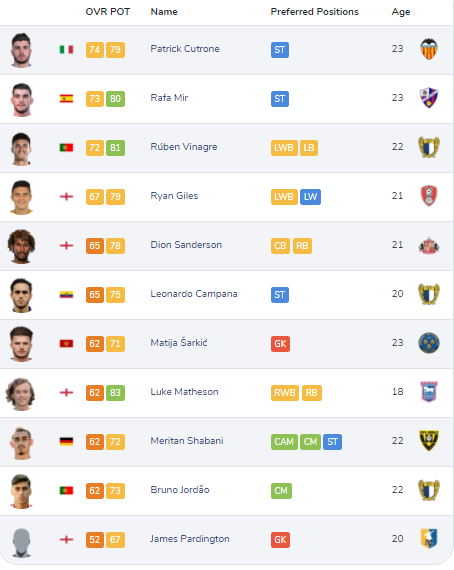Screen dimensions: 454x570
Task: Click the Germany flag beside Meritan Shabani
Action: coord(66,441)
